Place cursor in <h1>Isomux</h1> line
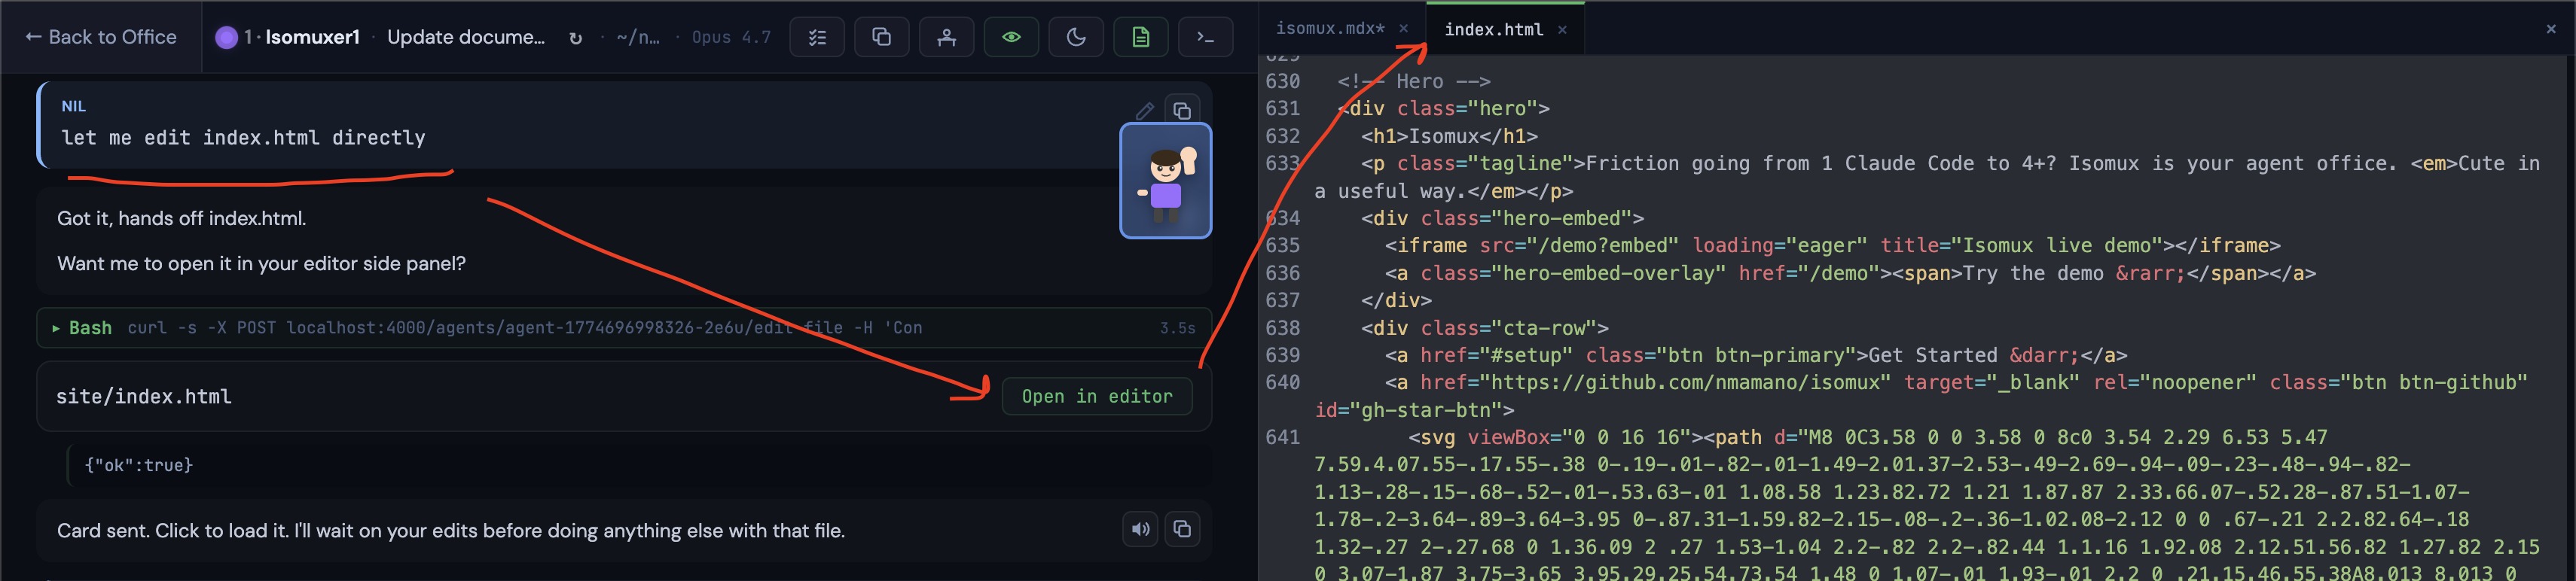2576x581 pixels. click(1449, 136)
